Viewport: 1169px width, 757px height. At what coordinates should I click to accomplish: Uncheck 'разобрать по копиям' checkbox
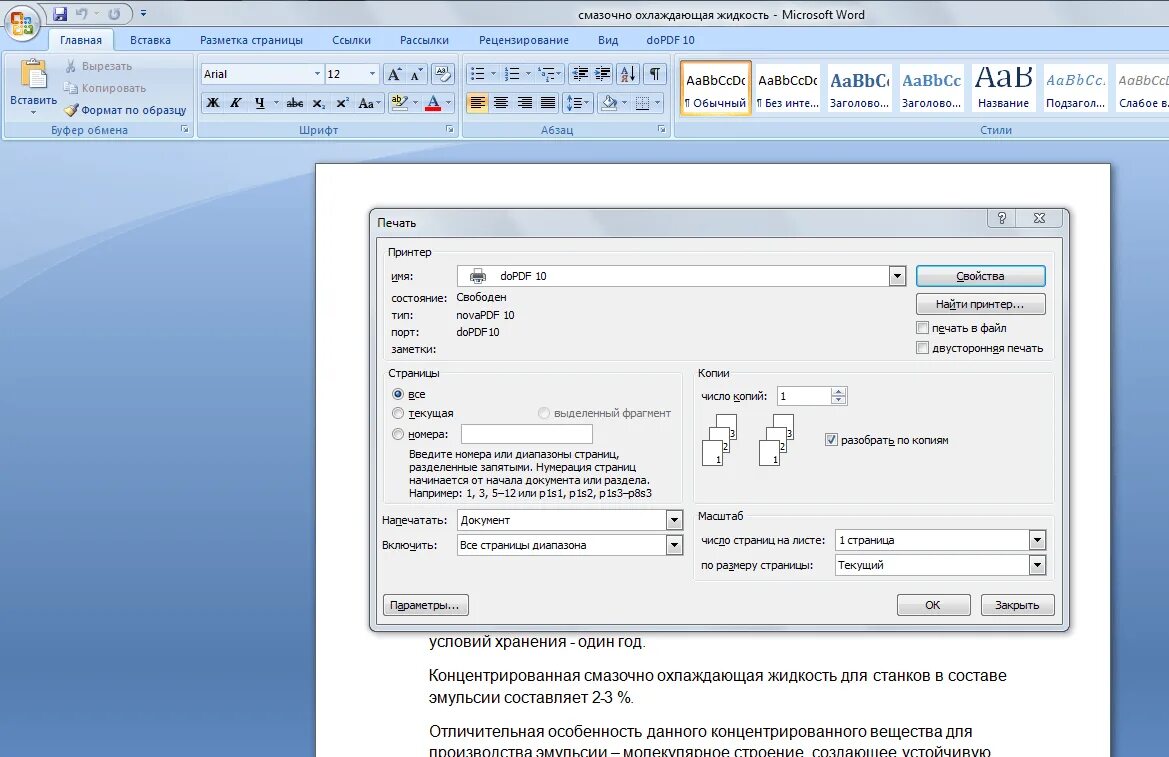click(x=831, y=440)
